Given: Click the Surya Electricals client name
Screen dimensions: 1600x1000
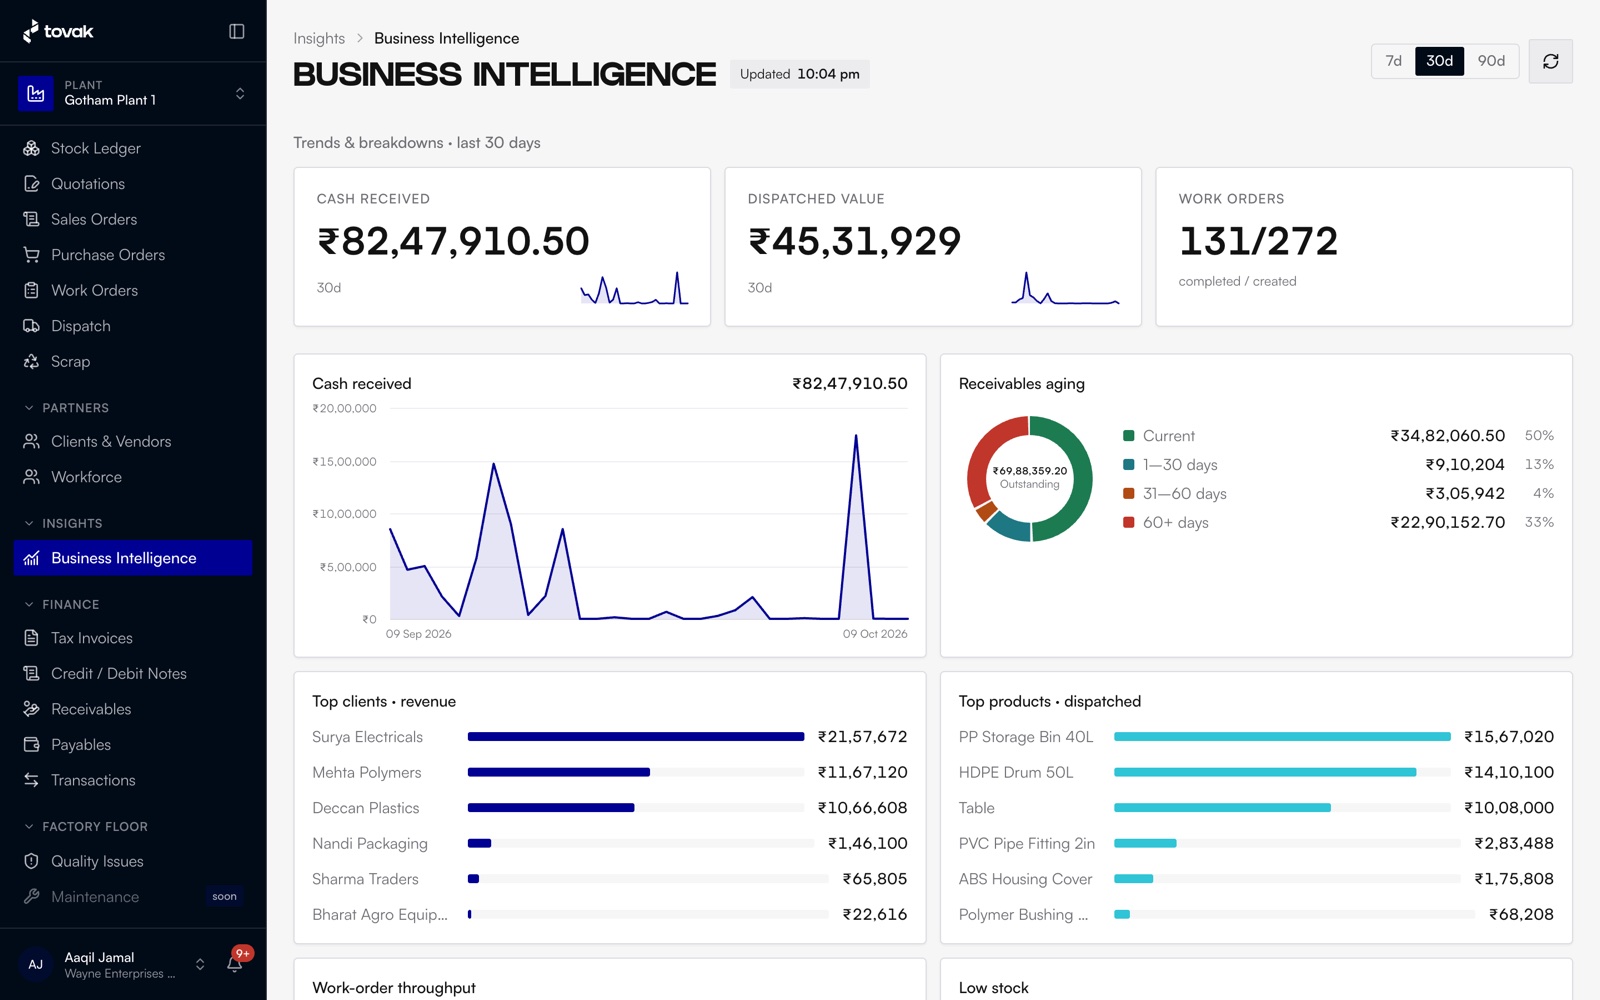Looking at the screenshot, I should (x=367, y=737).
